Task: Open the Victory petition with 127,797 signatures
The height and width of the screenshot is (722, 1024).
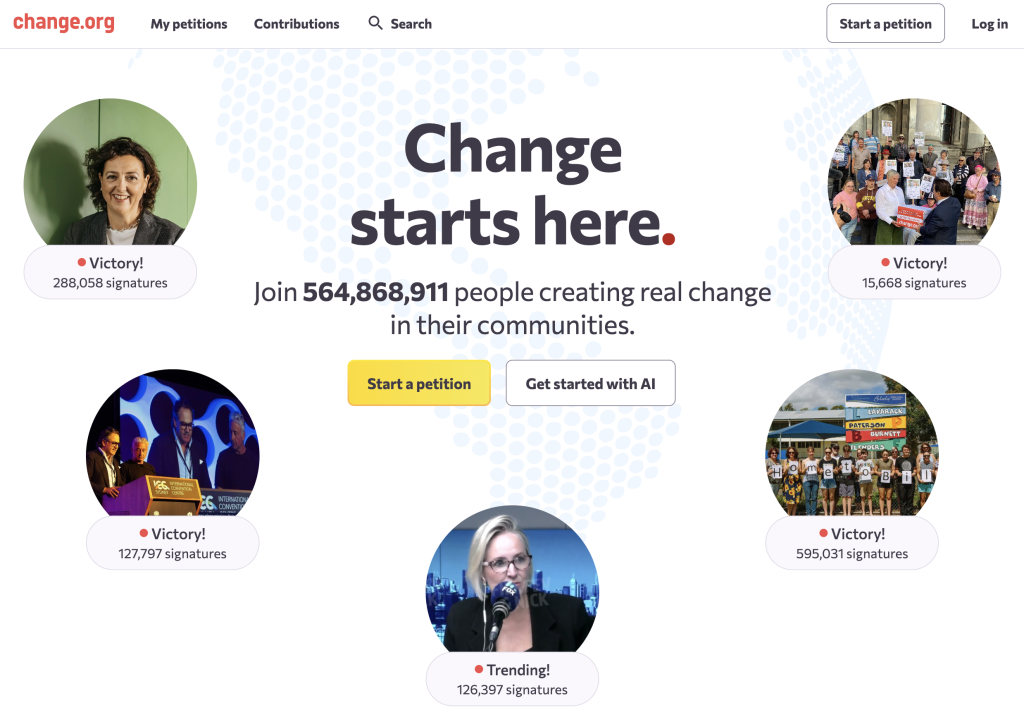Action: (172, 543)
